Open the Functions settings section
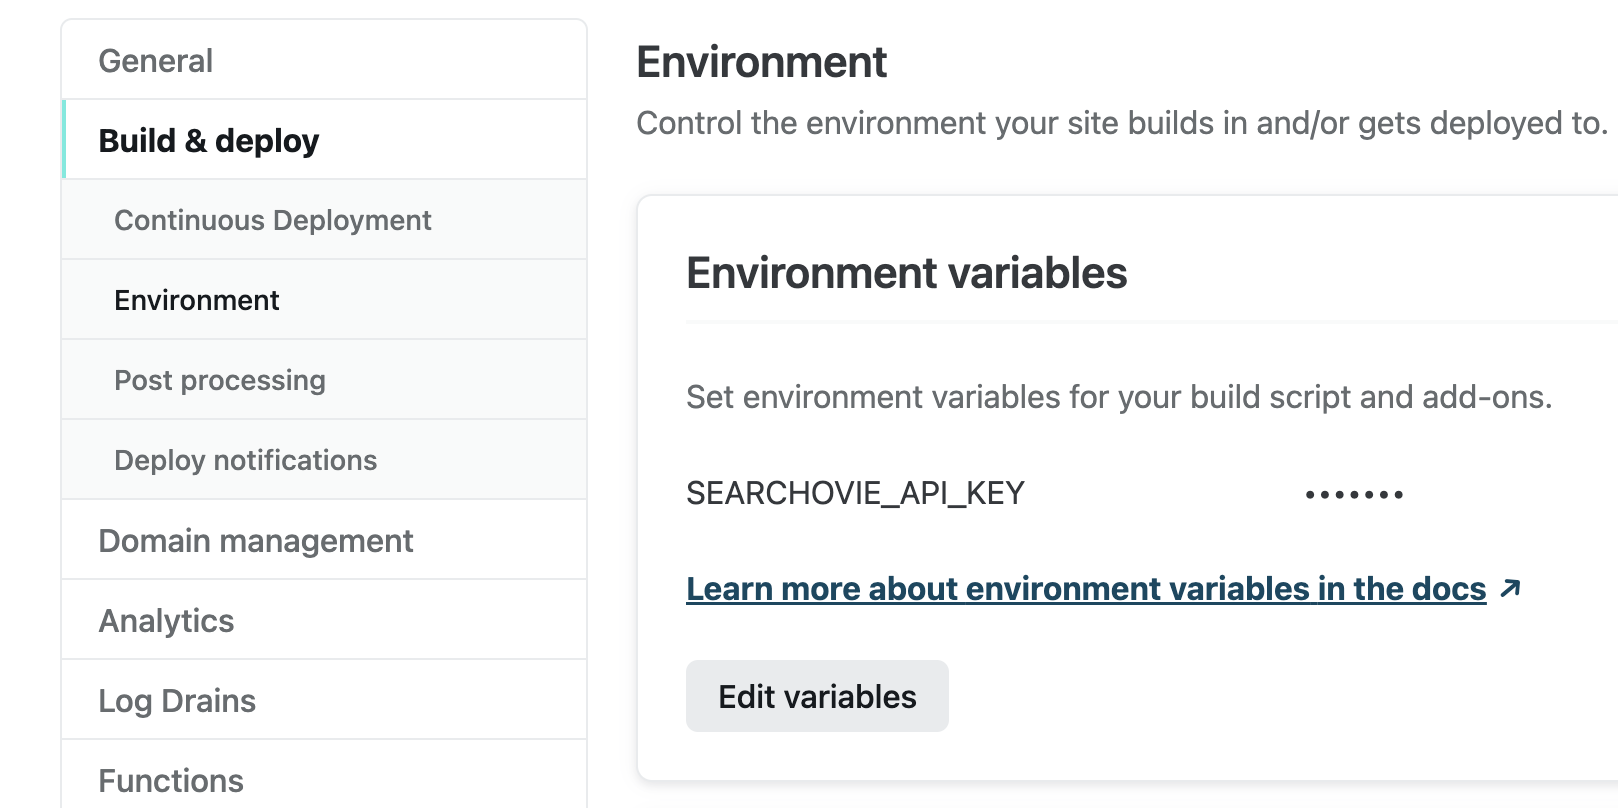1618x808 pixels. [x=171, y=780]
